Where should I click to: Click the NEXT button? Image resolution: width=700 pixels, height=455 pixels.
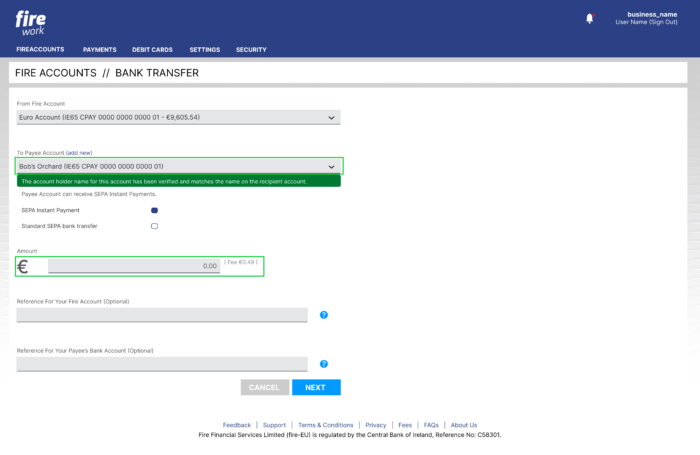[x=316, y=387]
